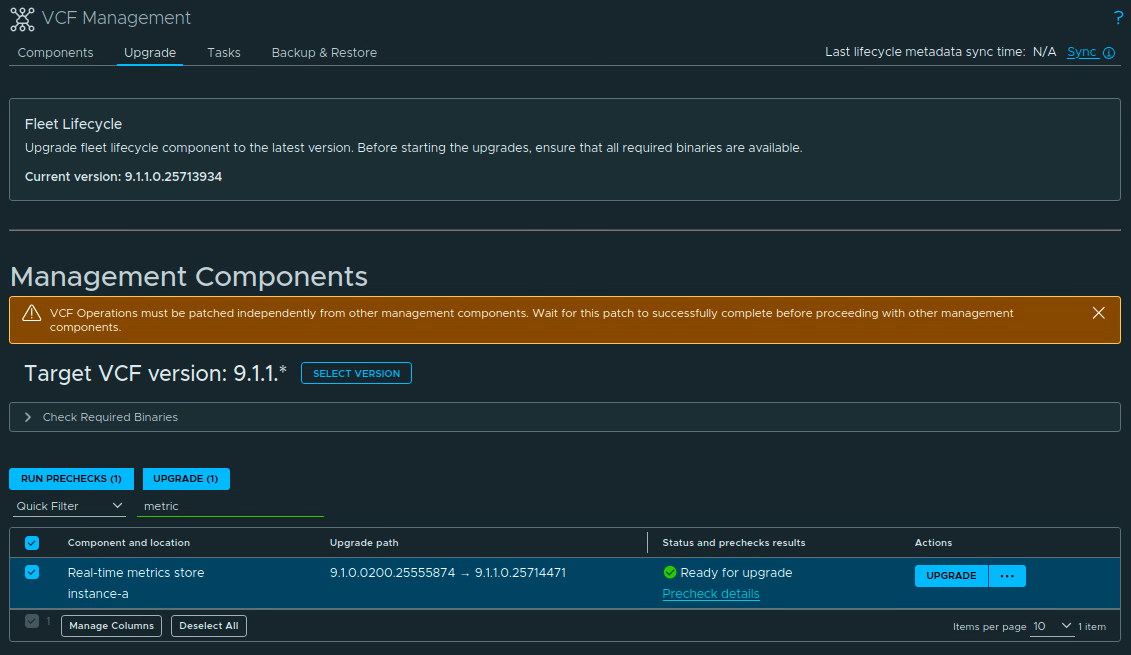Click the info icon next to Sync
Screen dimensions: 1131x655
[1109, 53]
